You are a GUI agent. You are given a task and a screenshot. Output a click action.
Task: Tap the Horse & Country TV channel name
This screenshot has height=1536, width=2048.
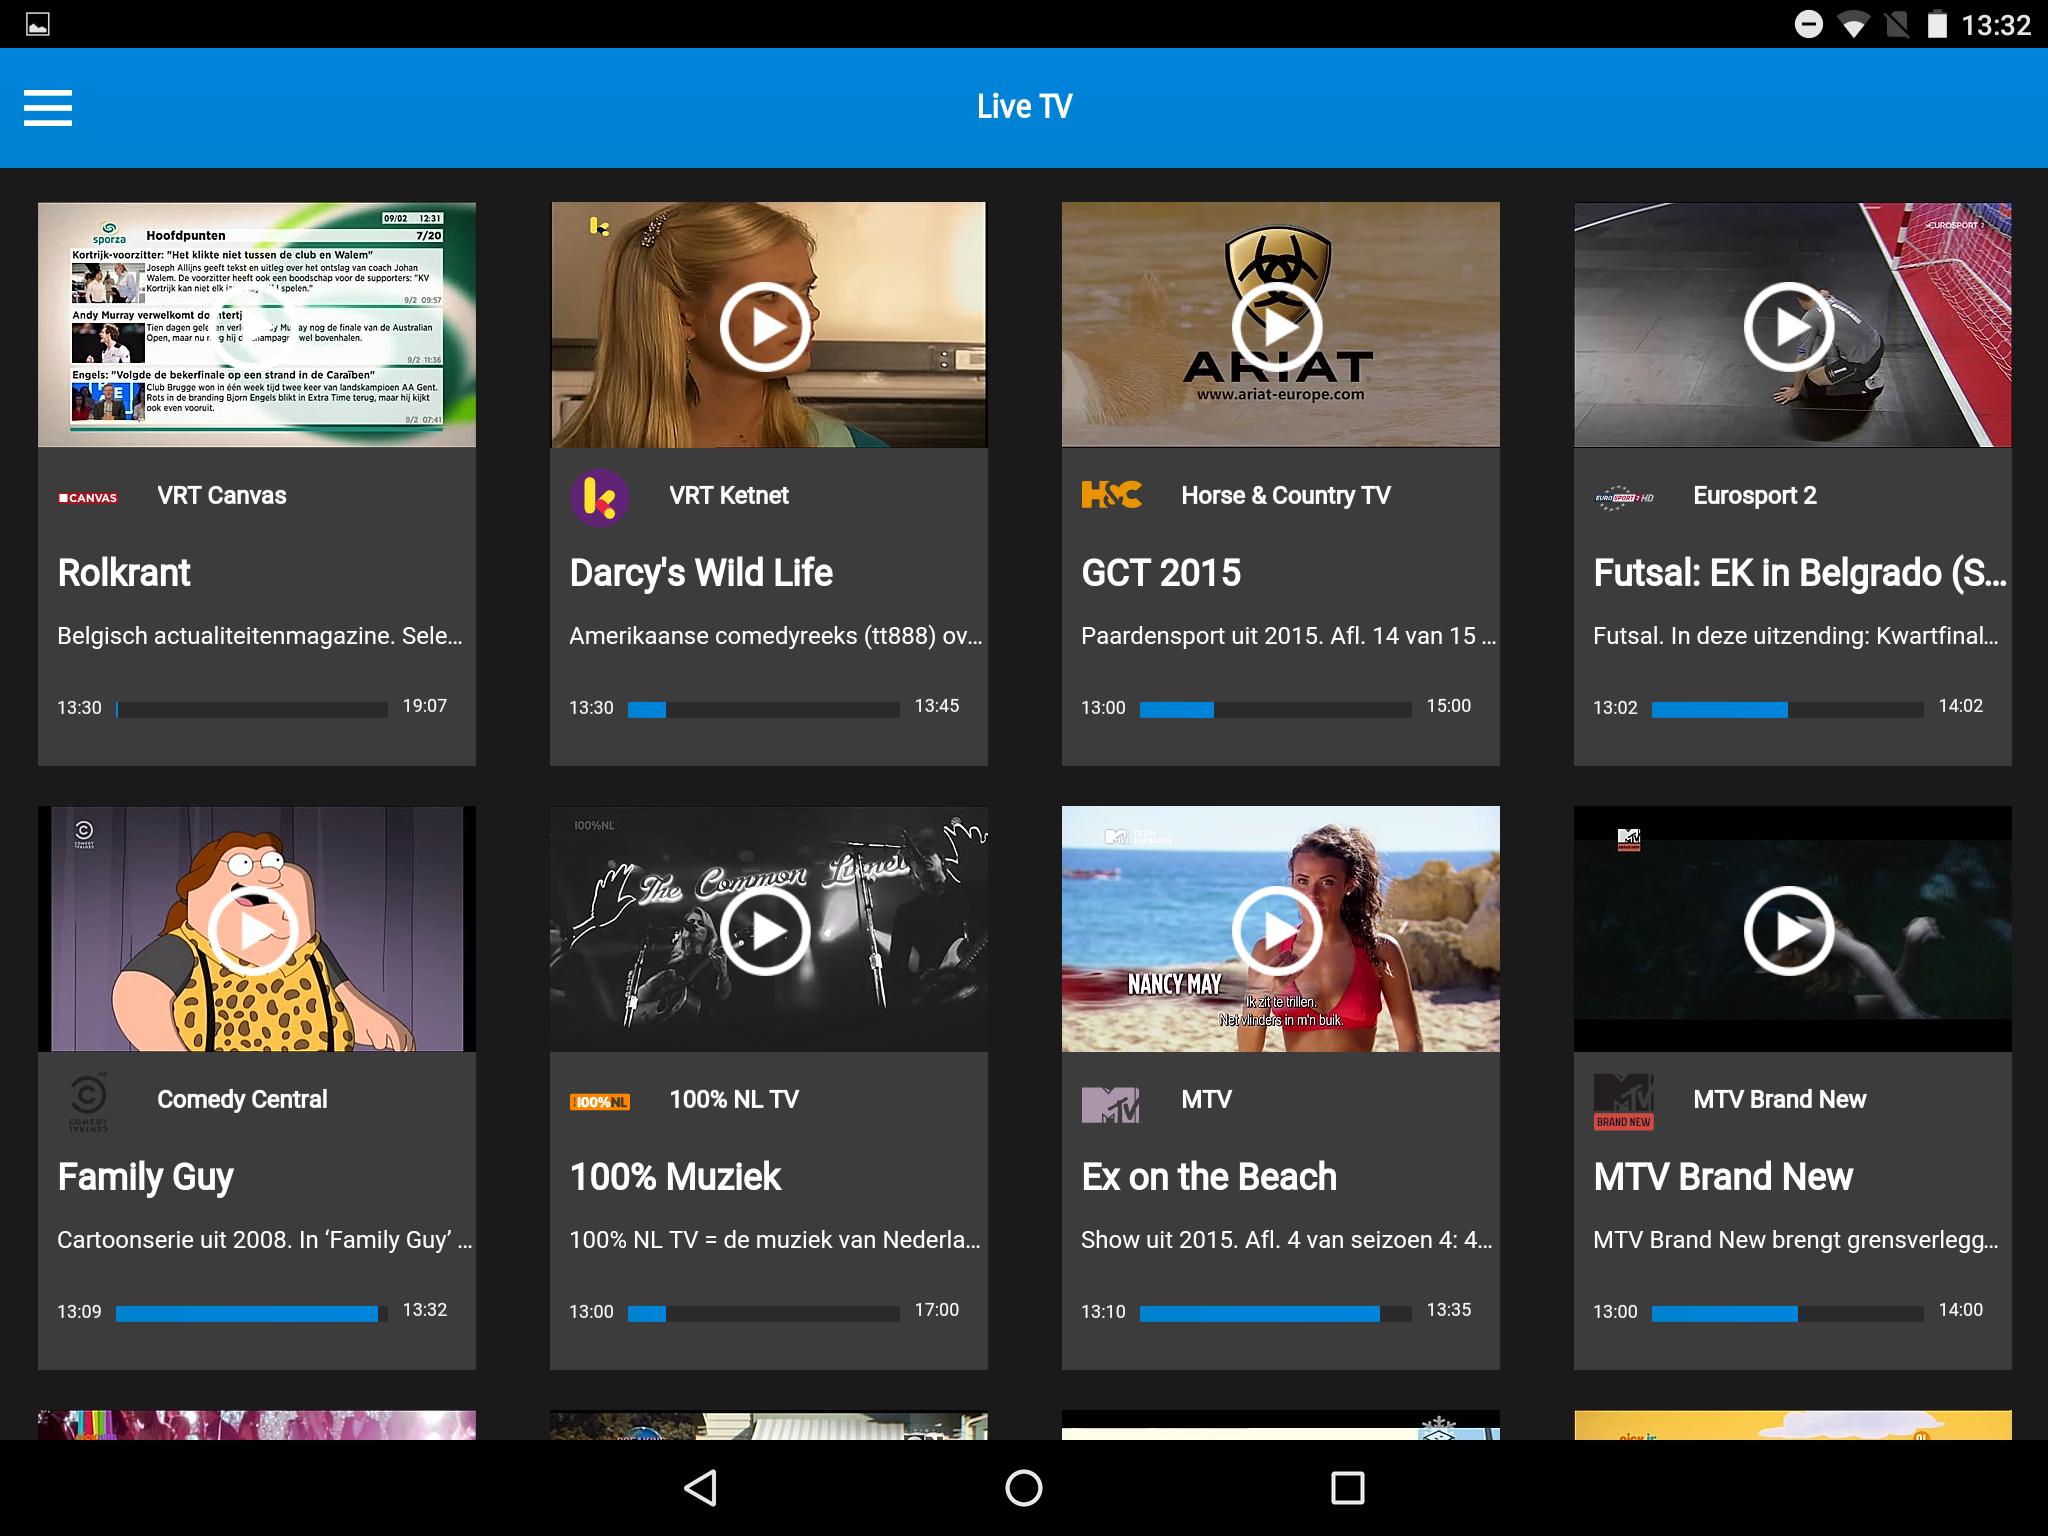click(1286, 496)
